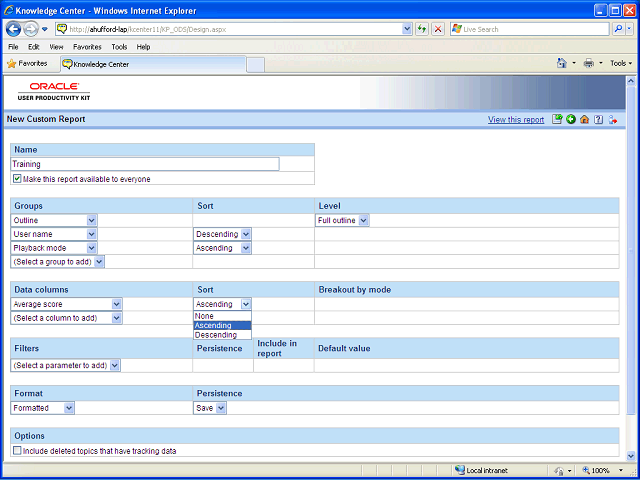Open Home button dropdown arrow
This screenshot has height=480, width=640.
tap(574, 63)
